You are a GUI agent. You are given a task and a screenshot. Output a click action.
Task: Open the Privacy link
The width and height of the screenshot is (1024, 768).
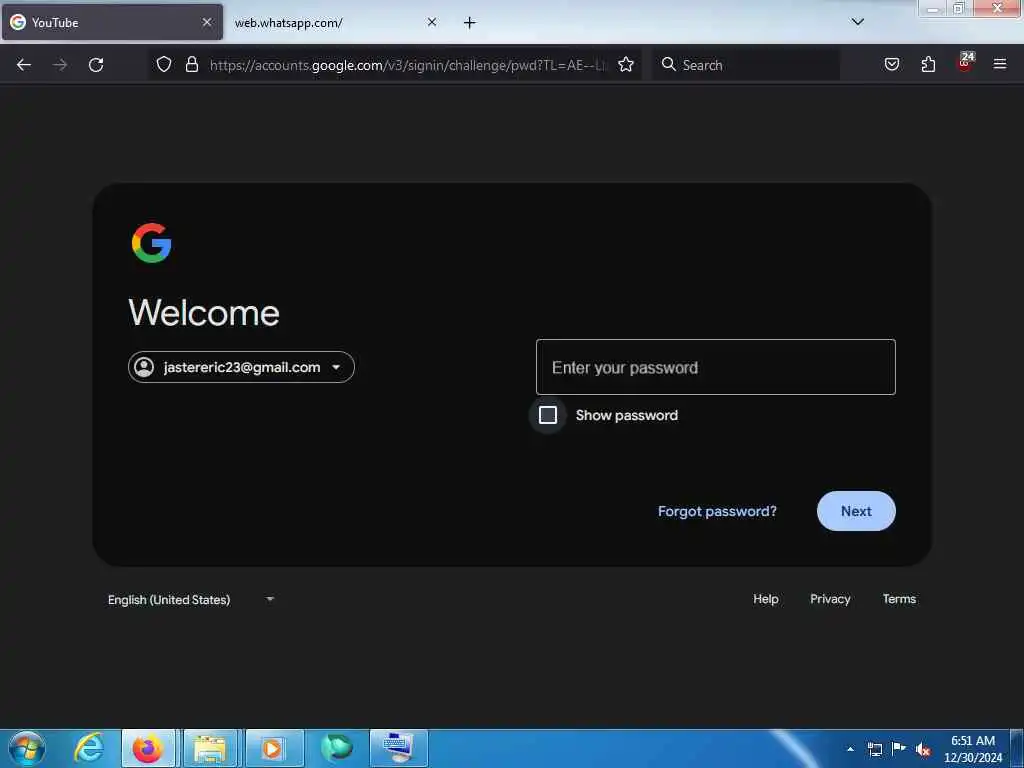tap(830, 599)
